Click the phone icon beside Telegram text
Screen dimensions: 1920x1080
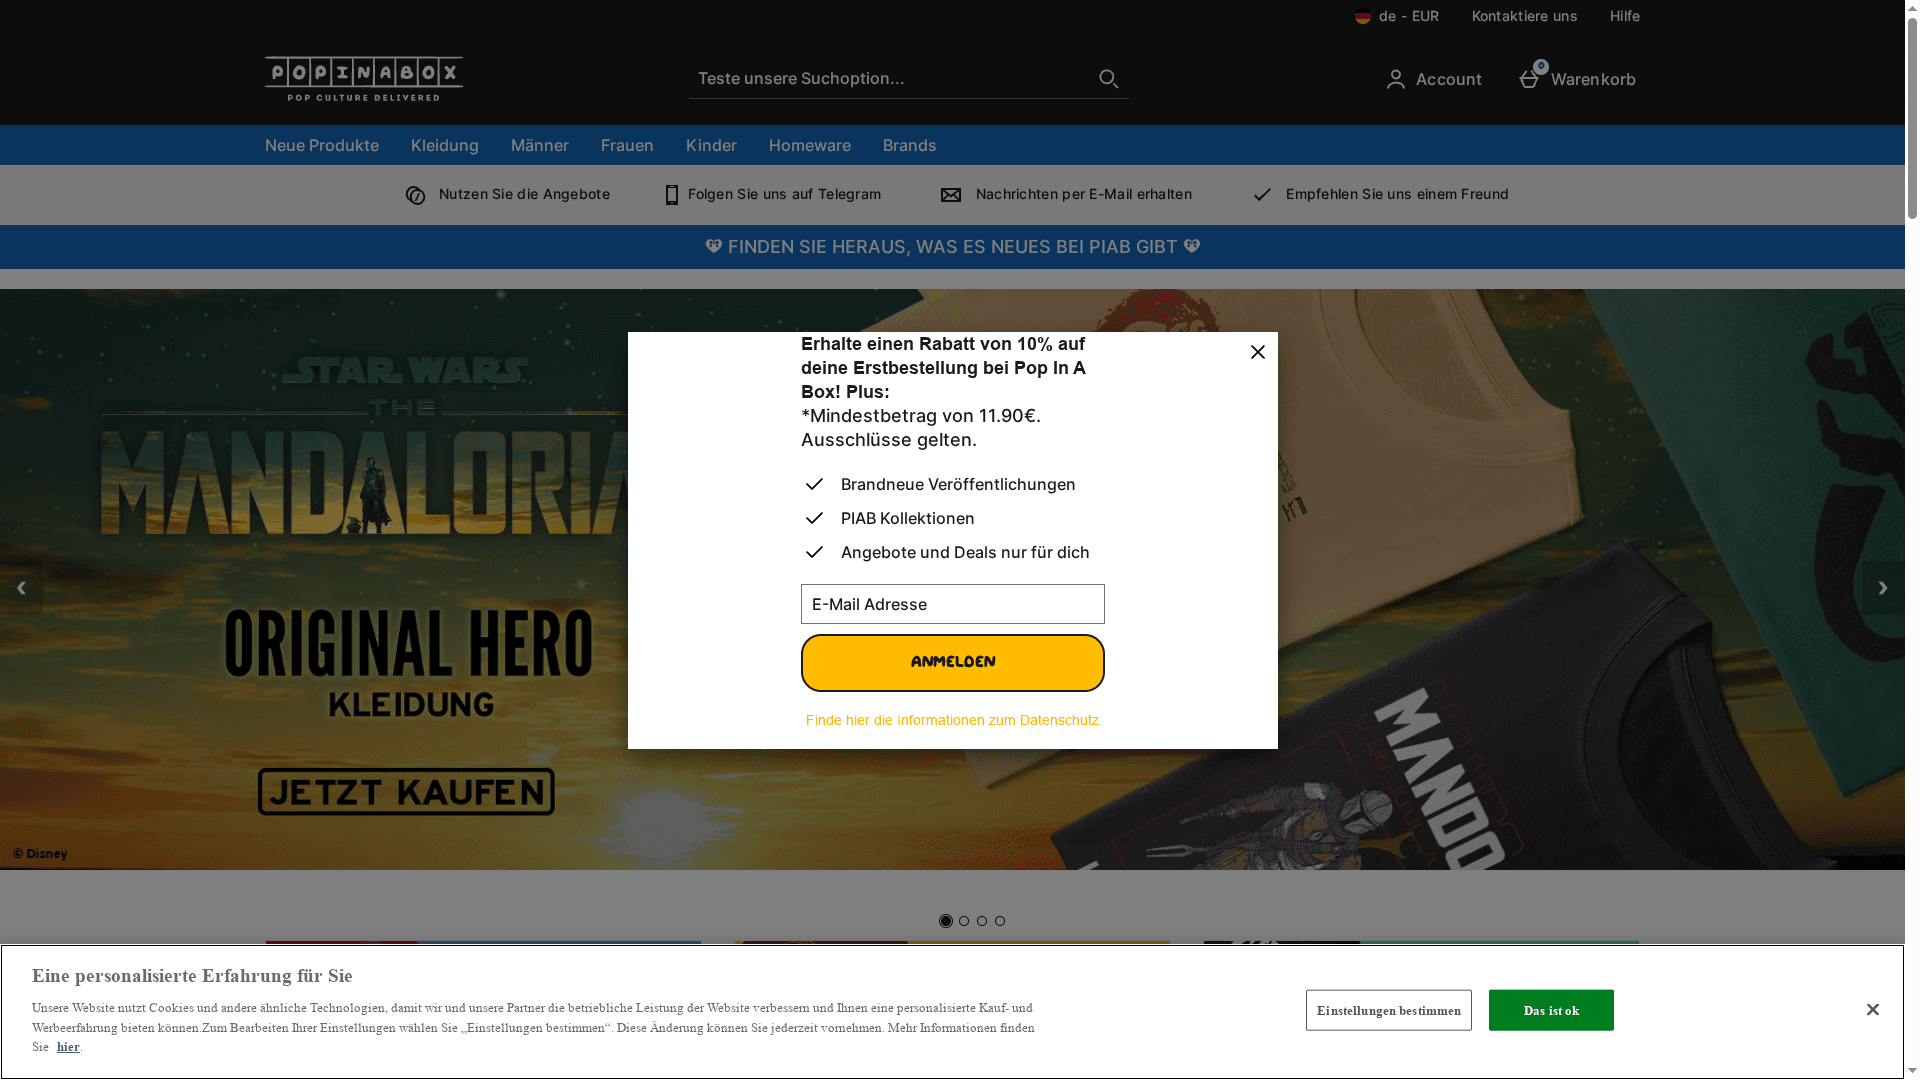[671, 194]
